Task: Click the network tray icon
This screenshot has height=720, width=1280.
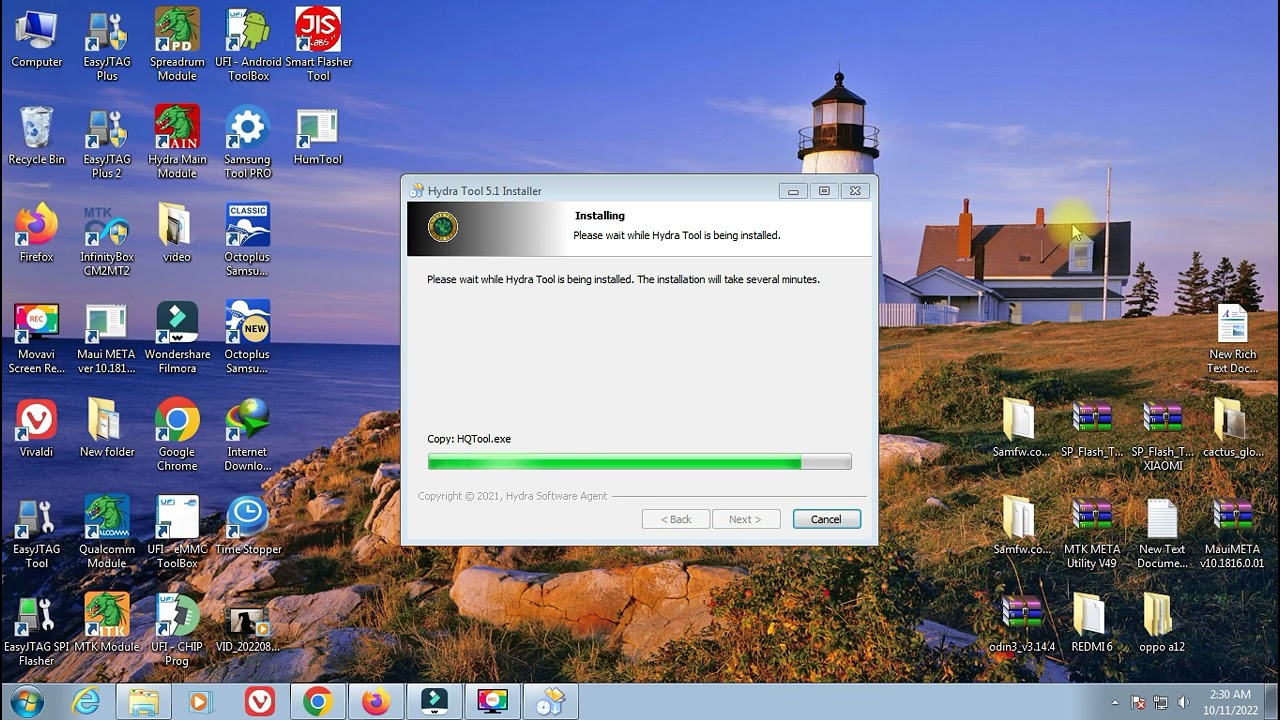Action: click(x=1160, y=702)
